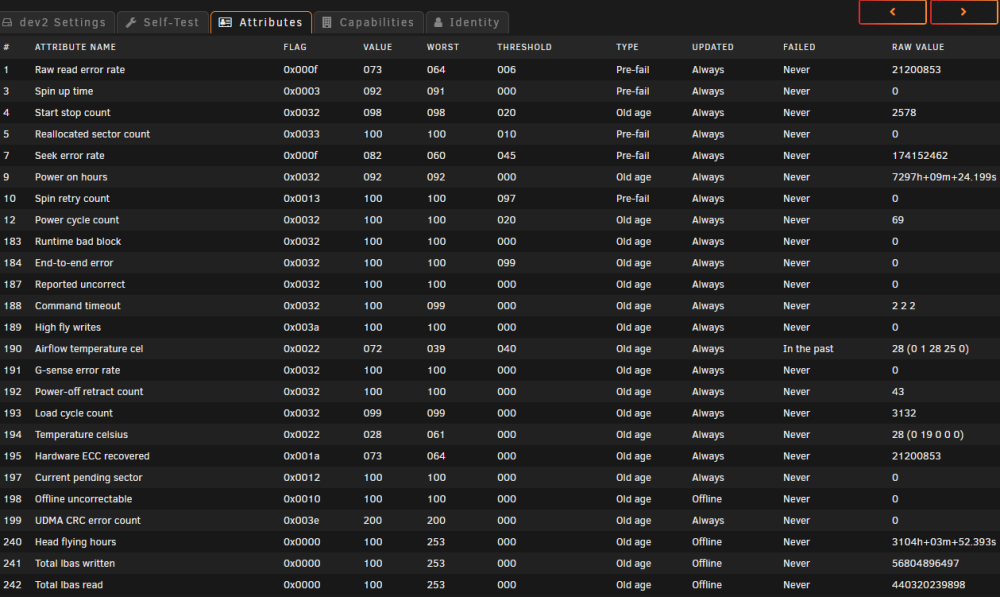Open the Capabilities tab

(x=369, y=22)
